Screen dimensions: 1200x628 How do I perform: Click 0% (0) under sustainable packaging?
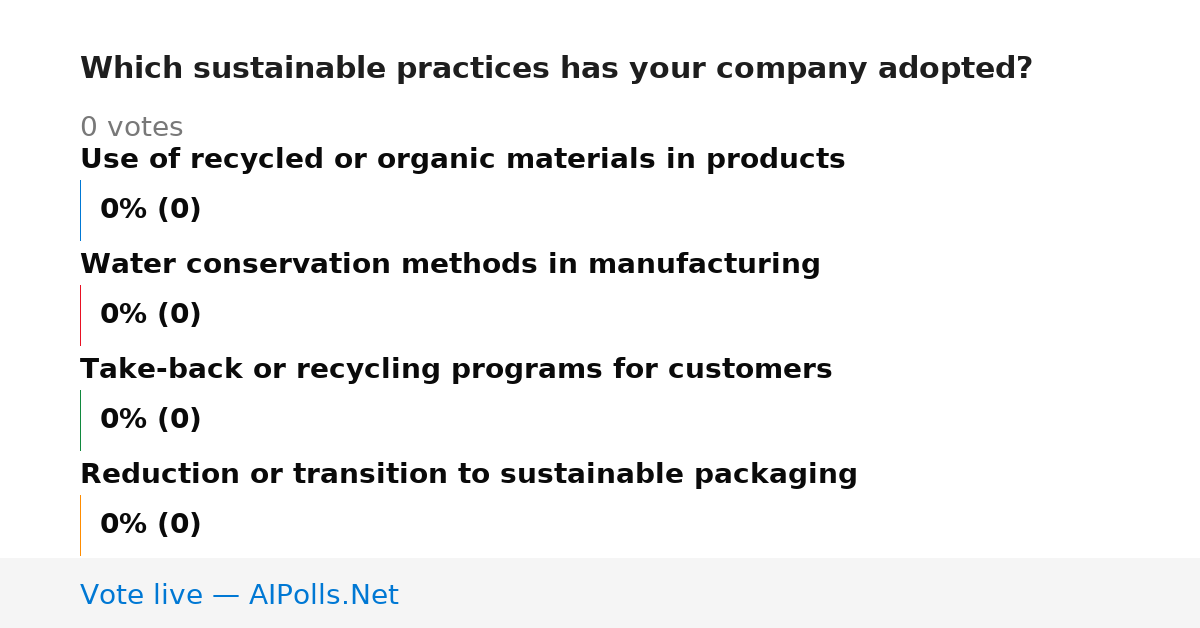coord(150,525)
